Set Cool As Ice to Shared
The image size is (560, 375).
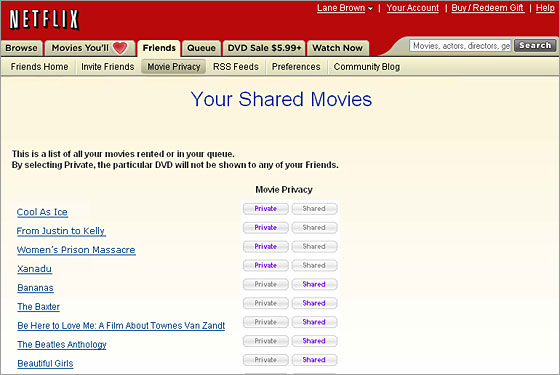tap(314, 209)
